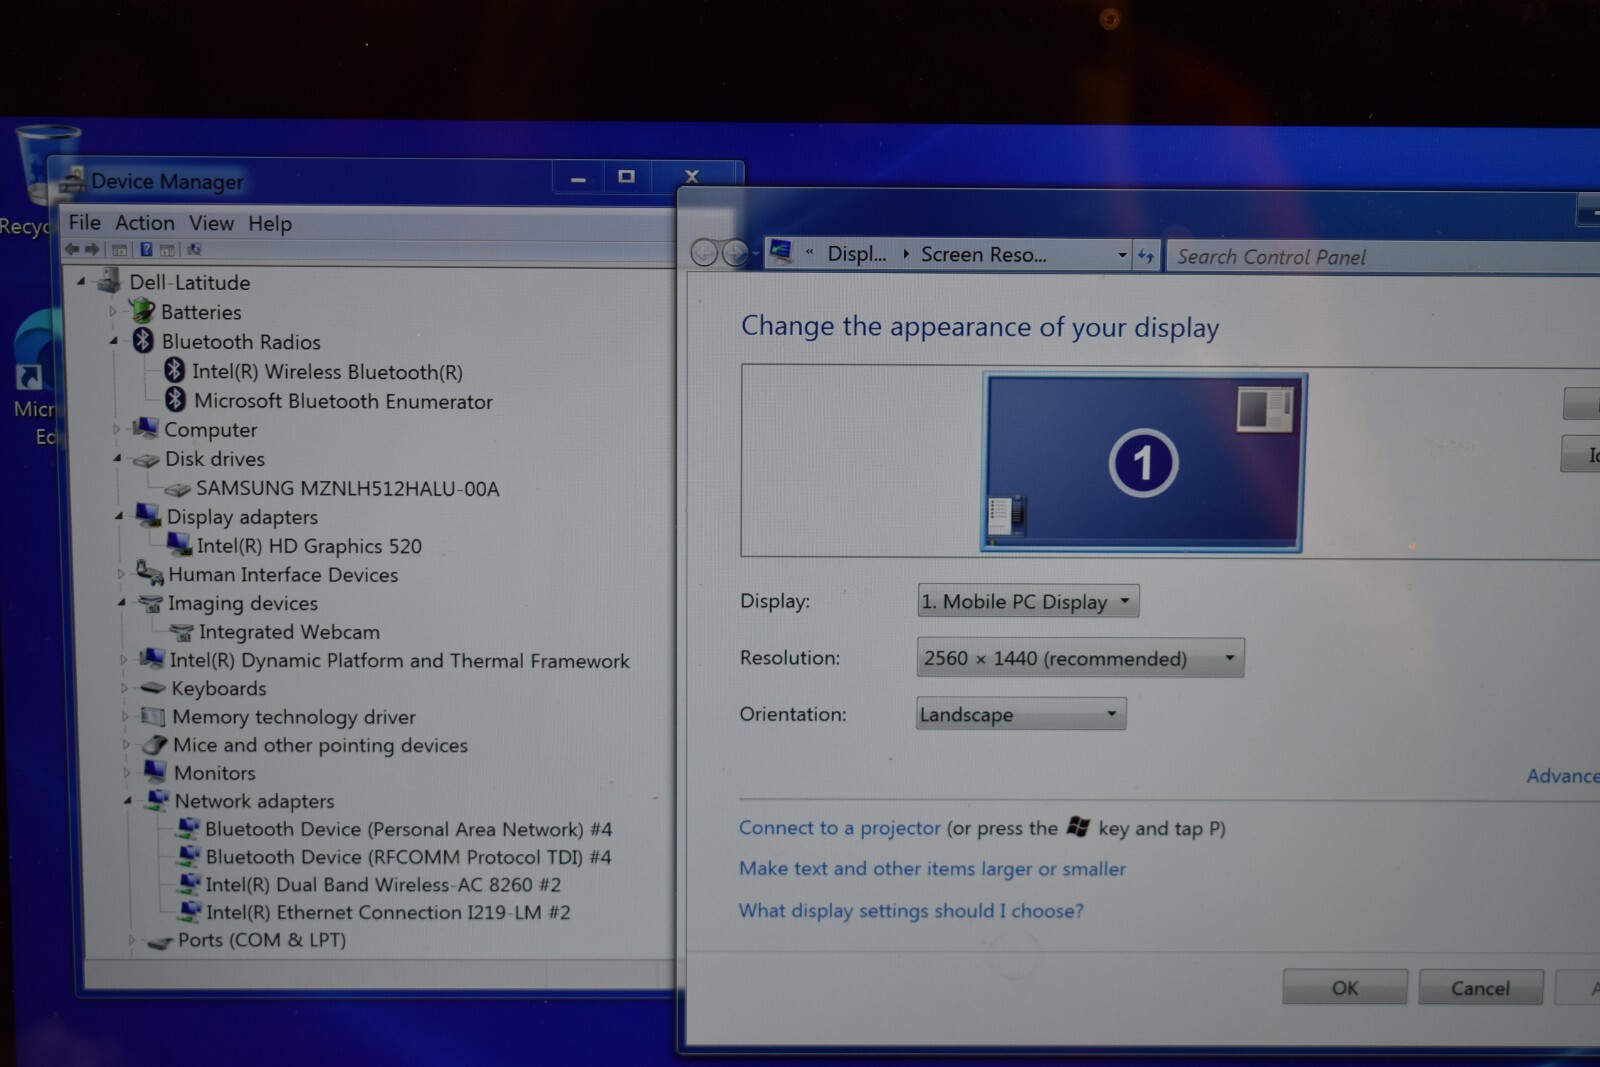The width and height of the screenshot is (1600, 1067).
Task: Click 'What display settings should I choose?'
Action: click(911, 911)
